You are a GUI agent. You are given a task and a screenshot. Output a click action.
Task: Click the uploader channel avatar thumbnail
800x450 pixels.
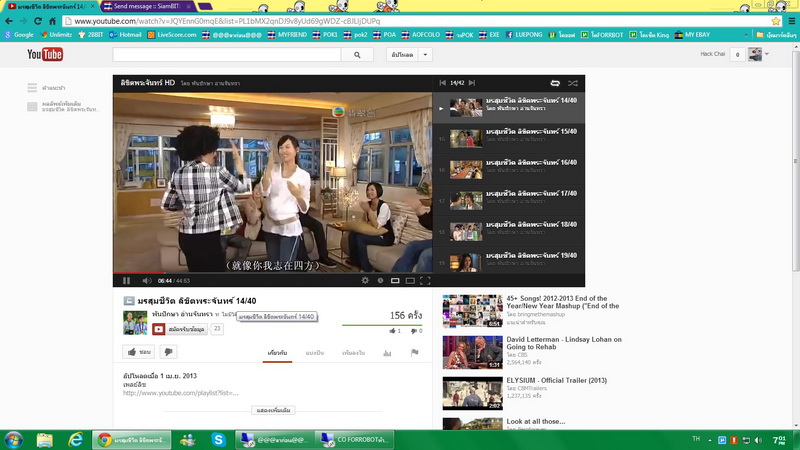coord(135,322)
